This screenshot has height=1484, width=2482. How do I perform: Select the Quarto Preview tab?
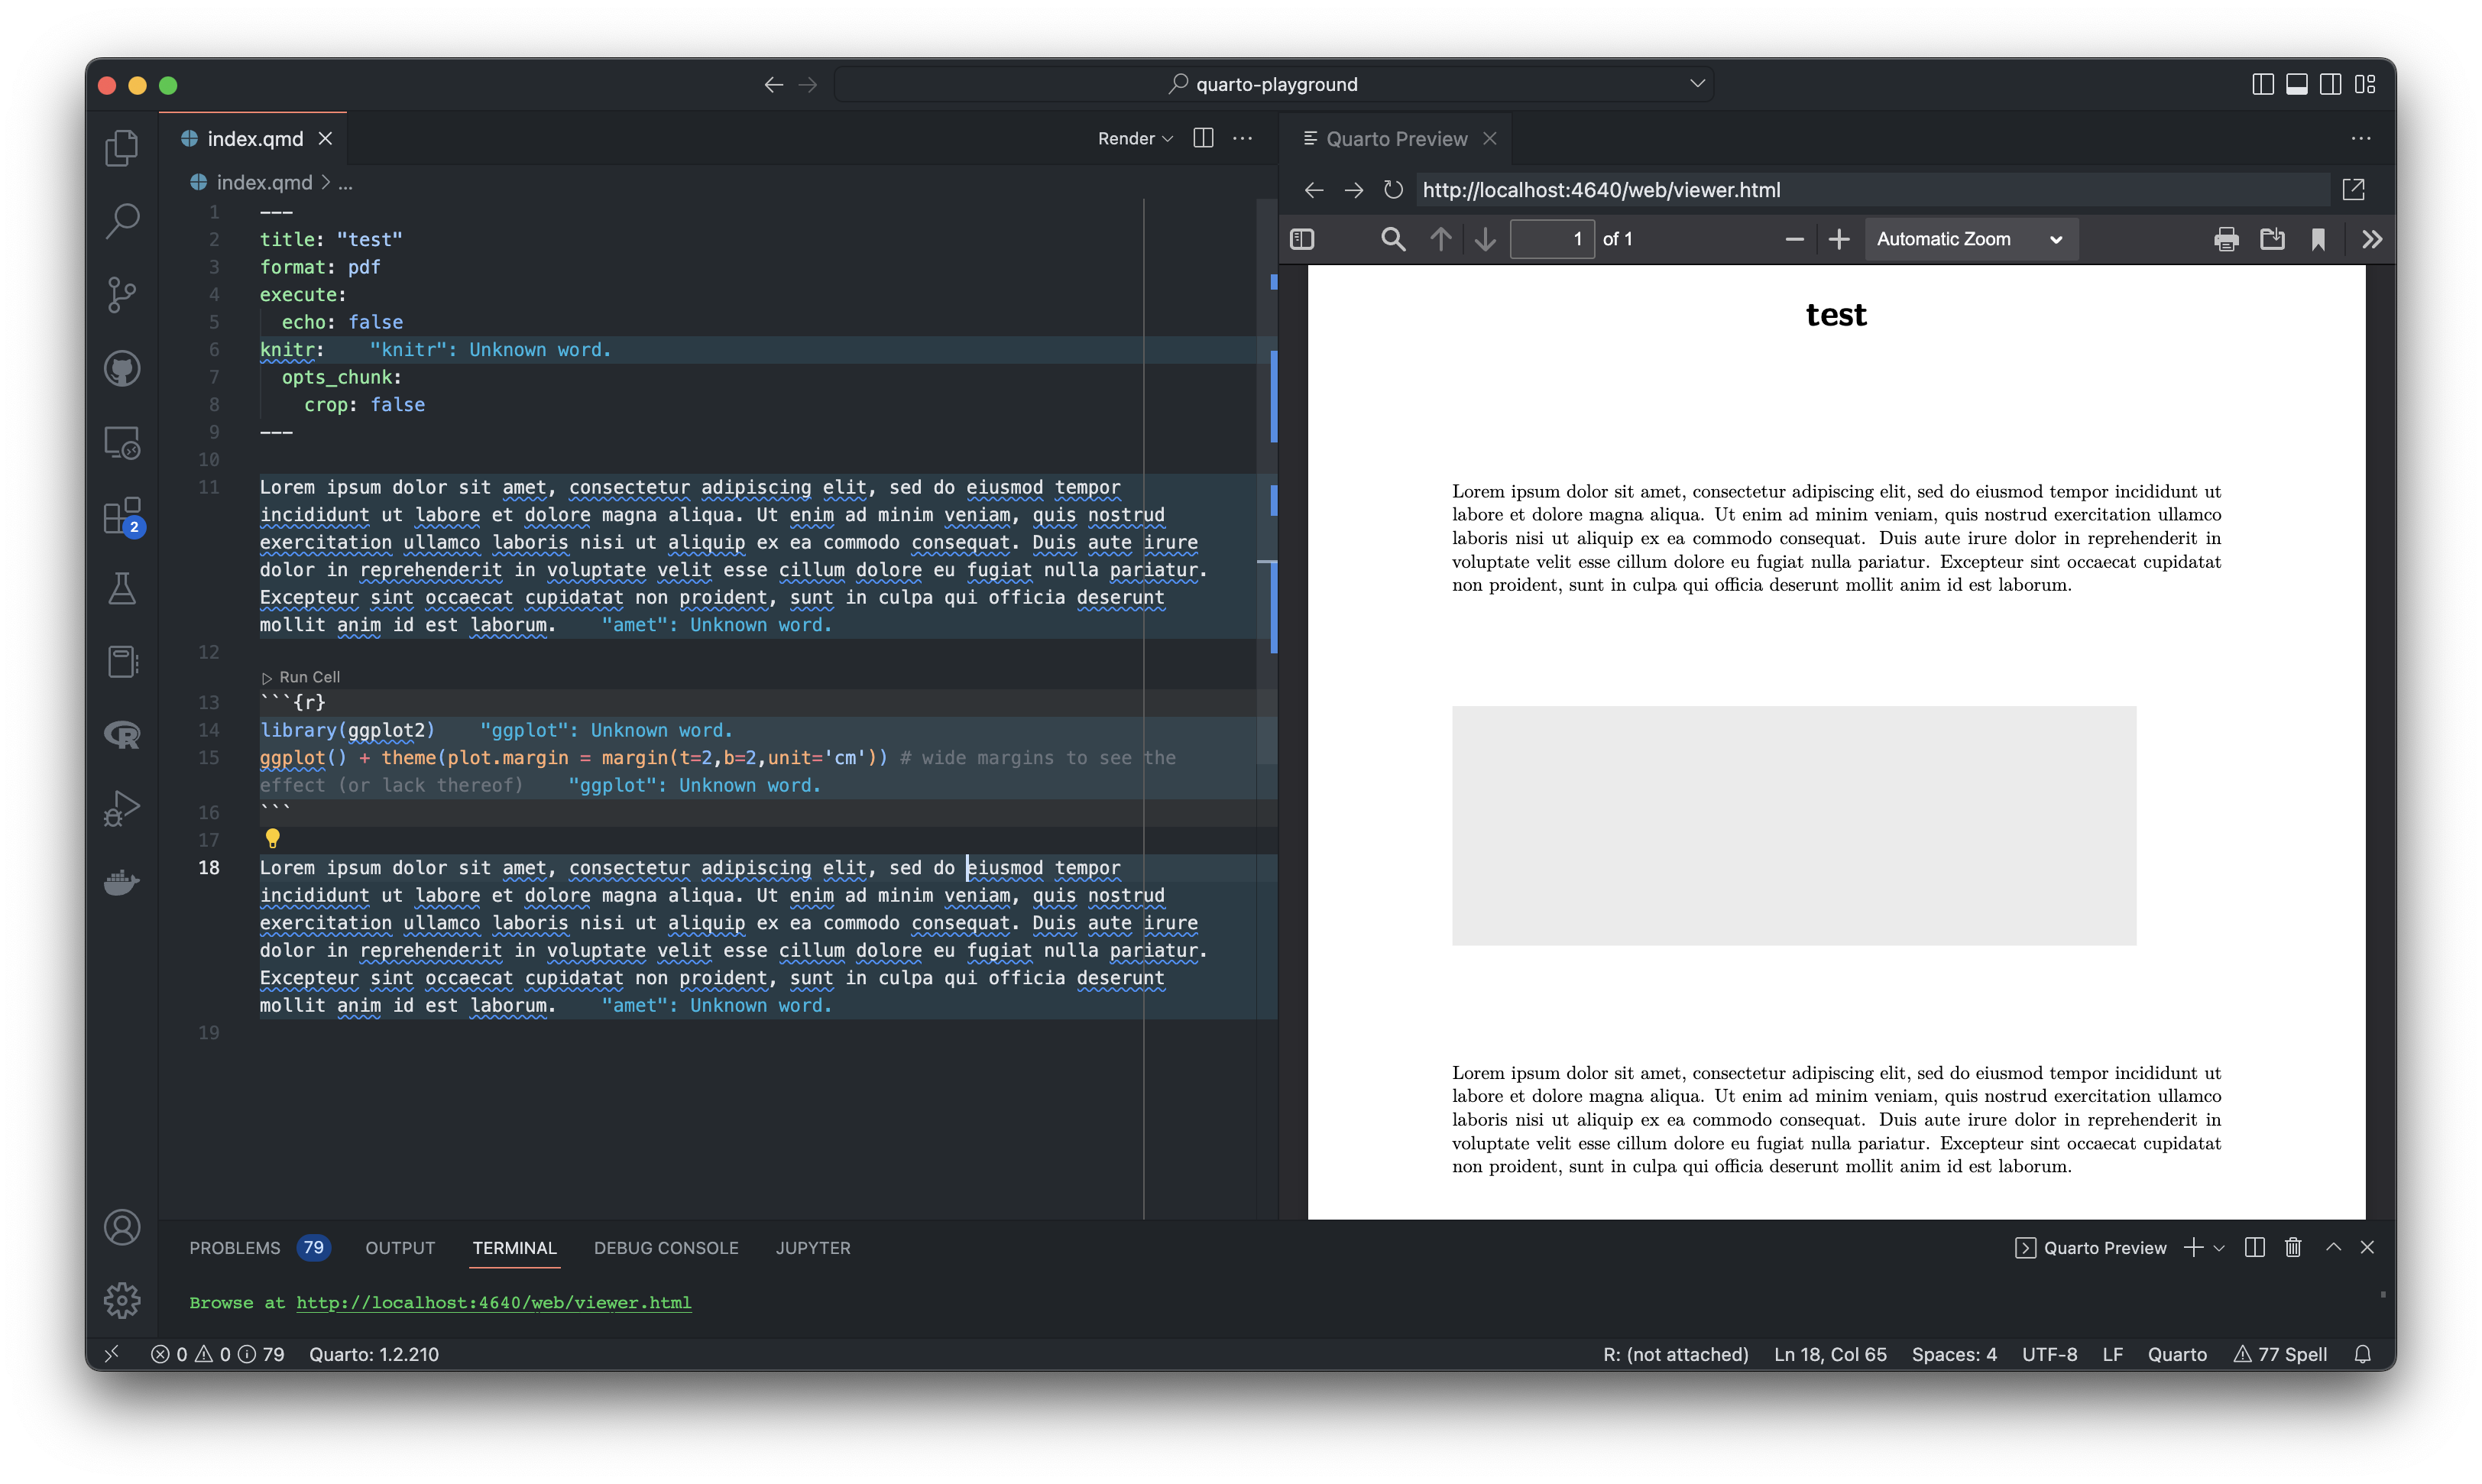[1397, 139]
